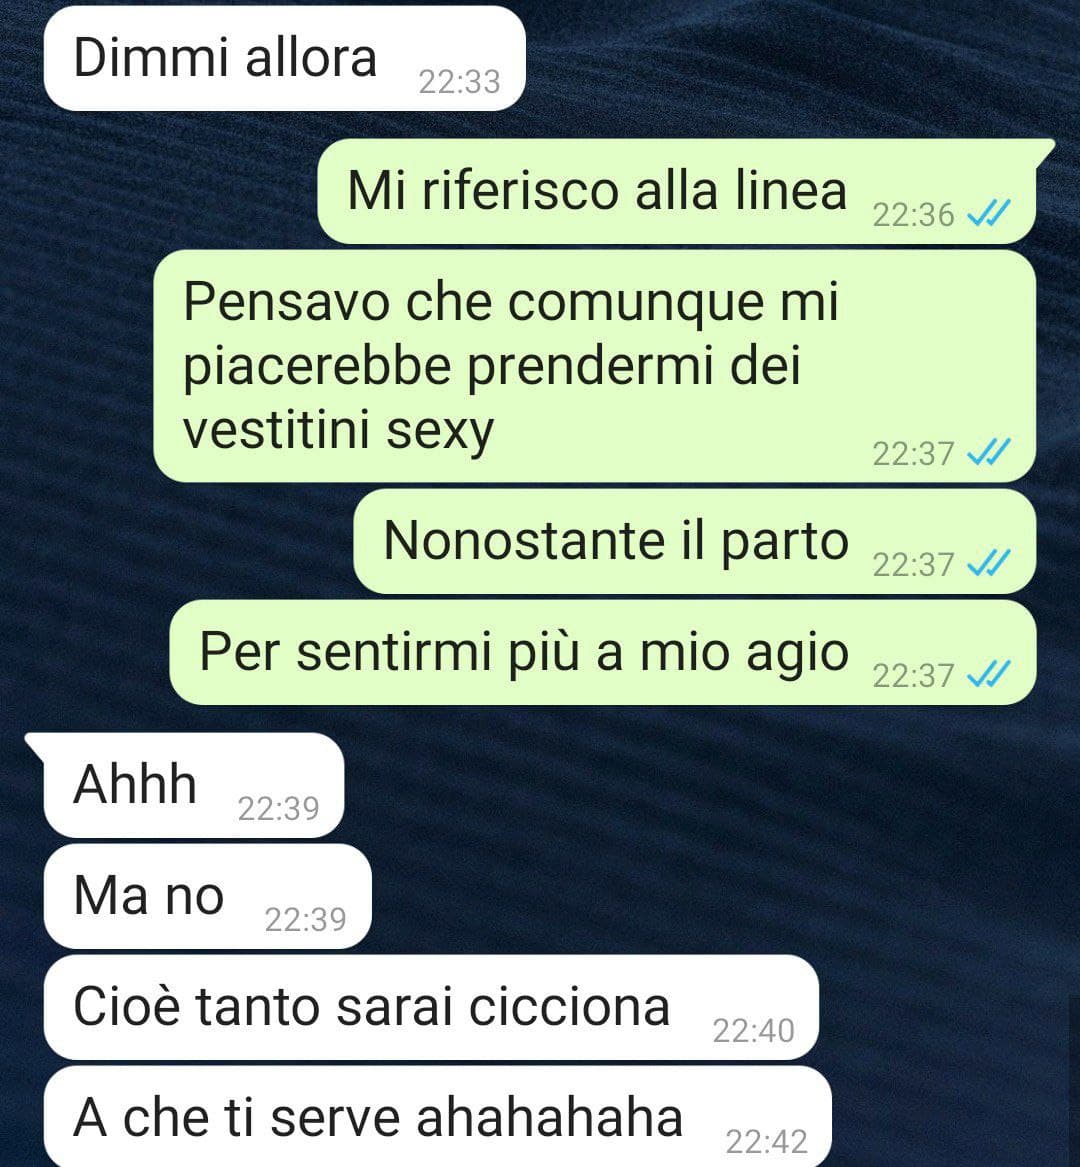Click the double tick next to "Nonostante il parto"
Screen dimensions: 1080x1167
point(988,563)
